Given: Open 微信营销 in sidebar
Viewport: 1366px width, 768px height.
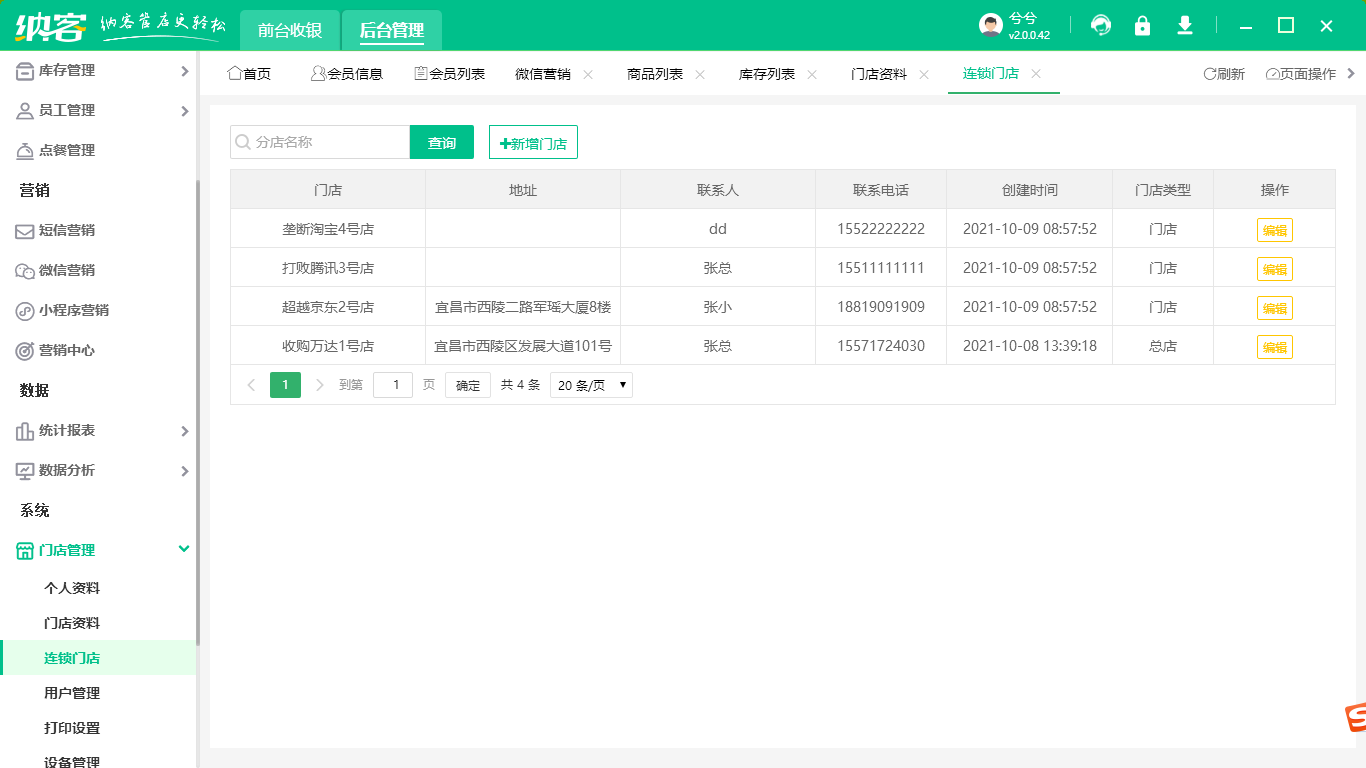Looking at the screenshot, I should [66, 270].
